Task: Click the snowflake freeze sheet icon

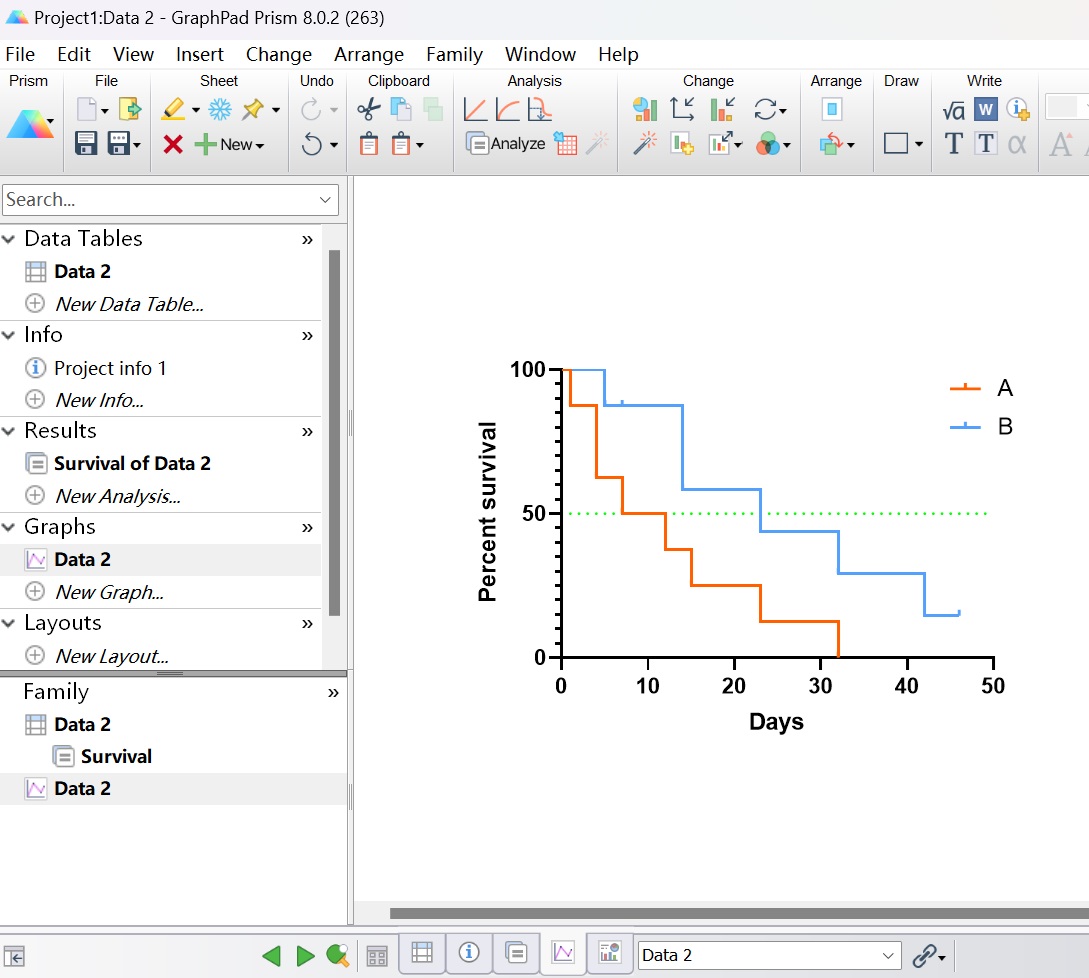Action: coord(220,109)
